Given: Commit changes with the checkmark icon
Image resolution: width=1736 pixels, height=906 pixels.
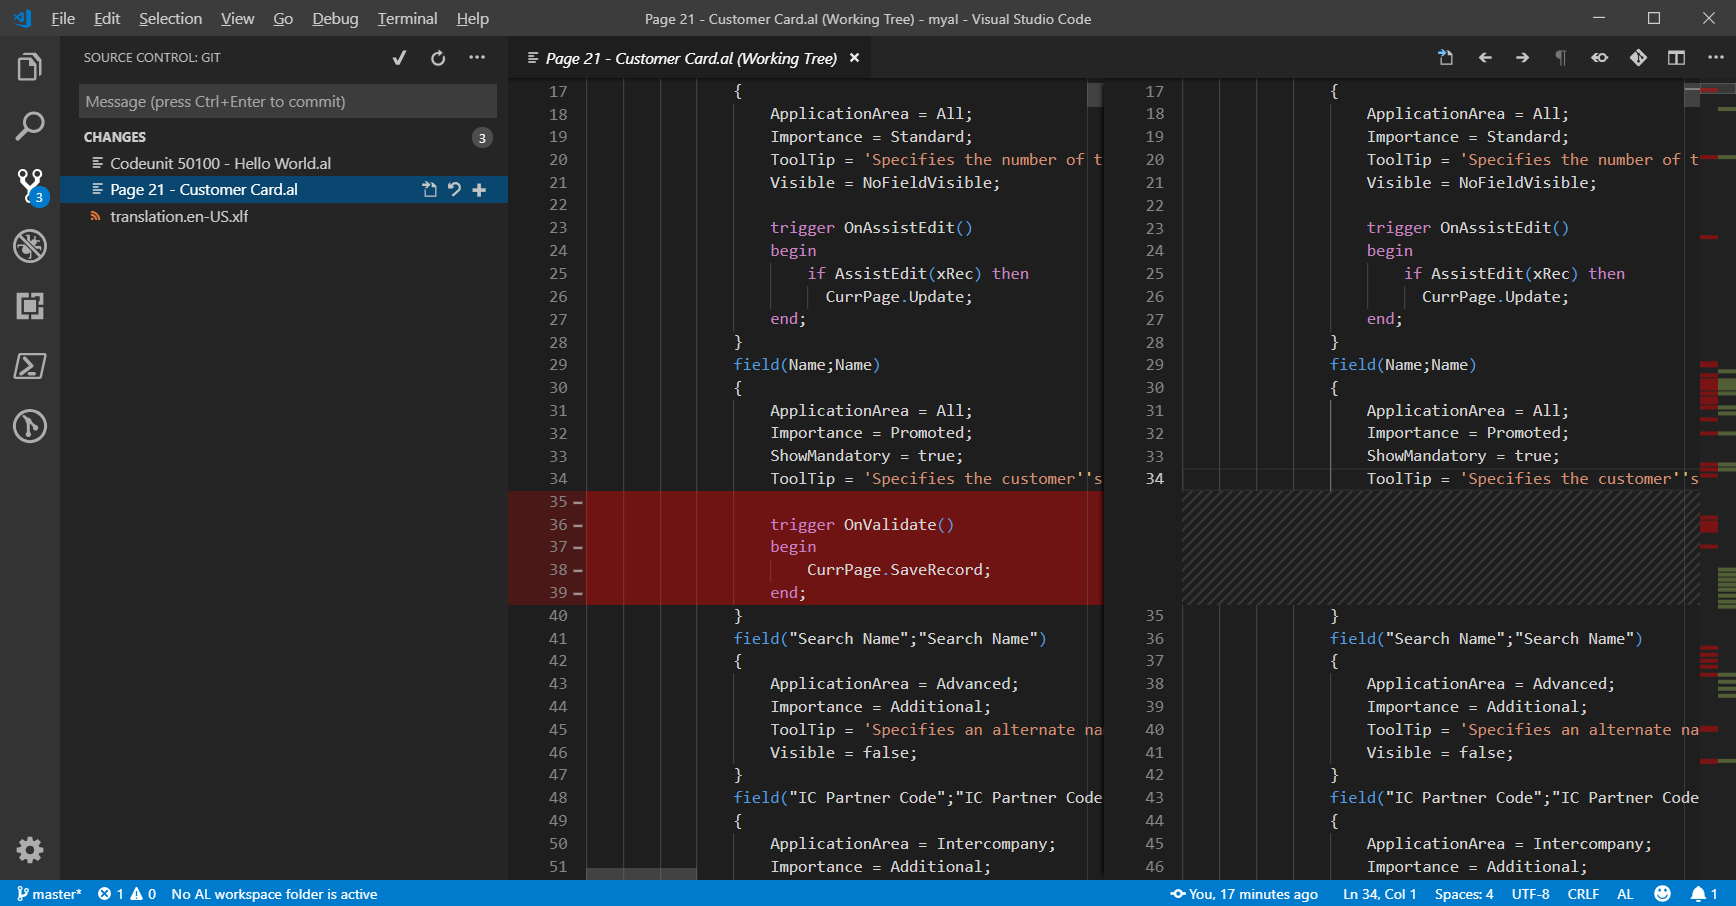Looking at the screenshot, I should coord(399,58).
